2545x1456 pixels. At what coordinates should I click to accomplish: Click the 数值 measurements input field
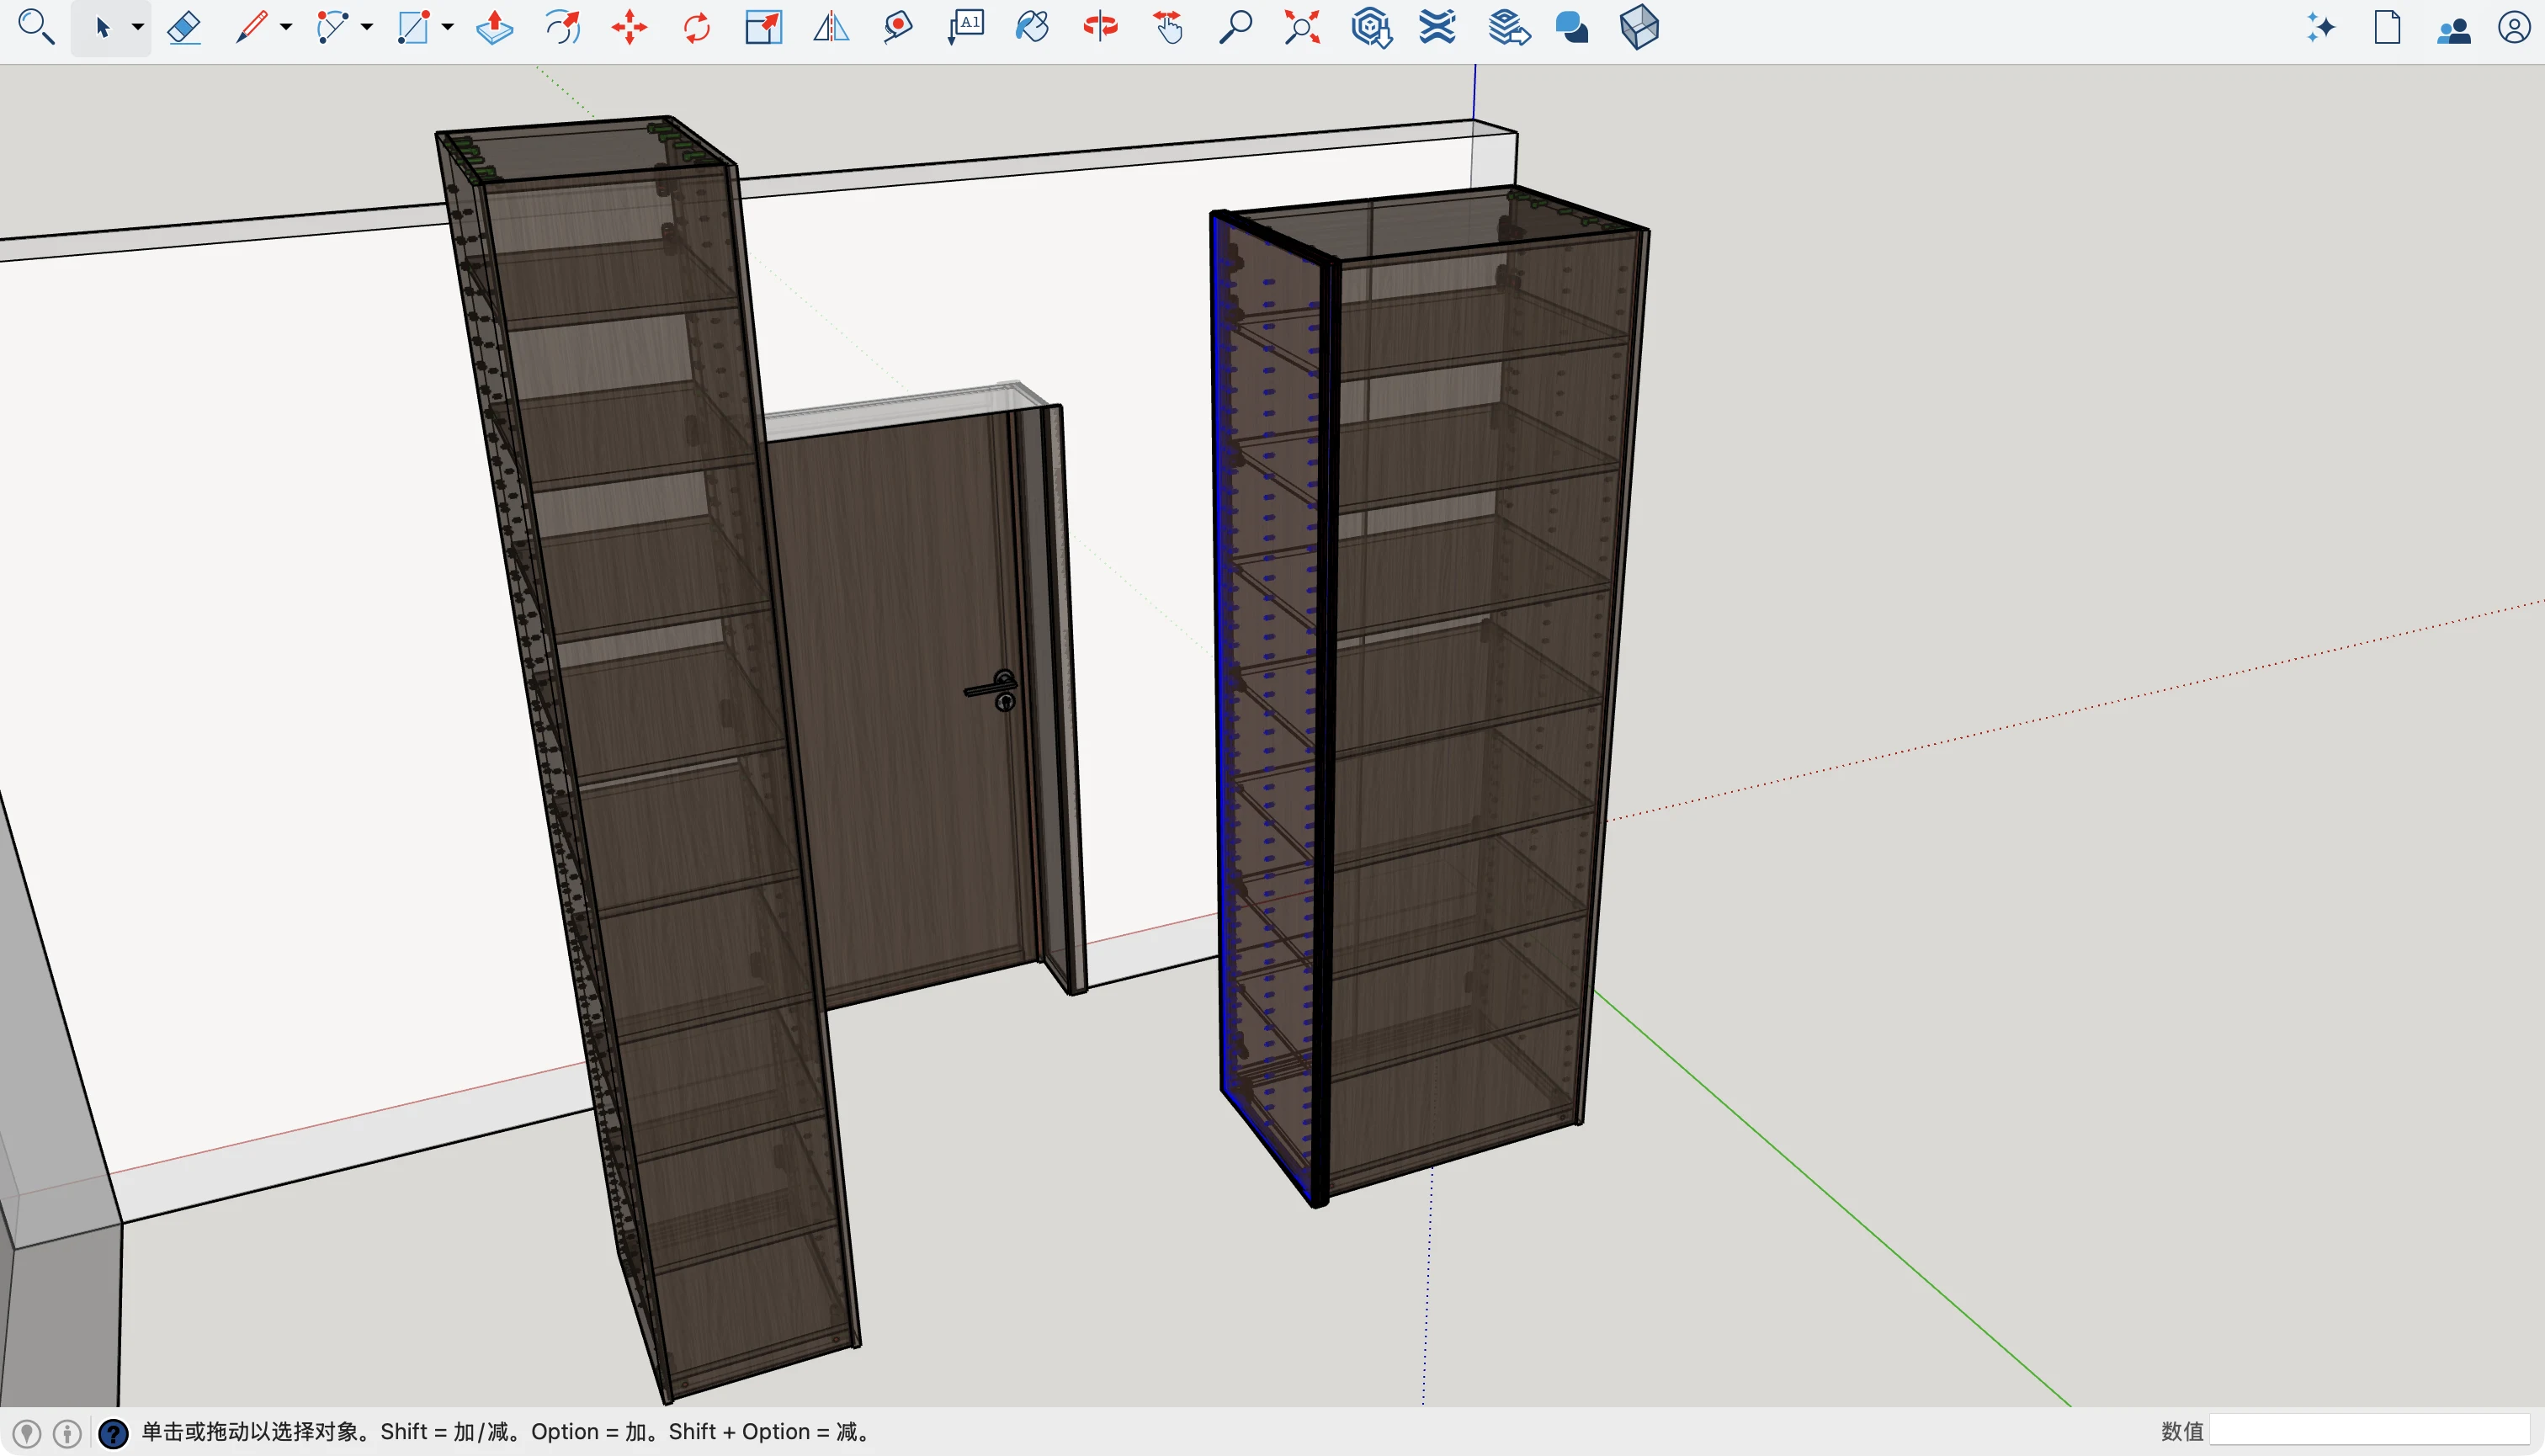tap(2369, 1431)
